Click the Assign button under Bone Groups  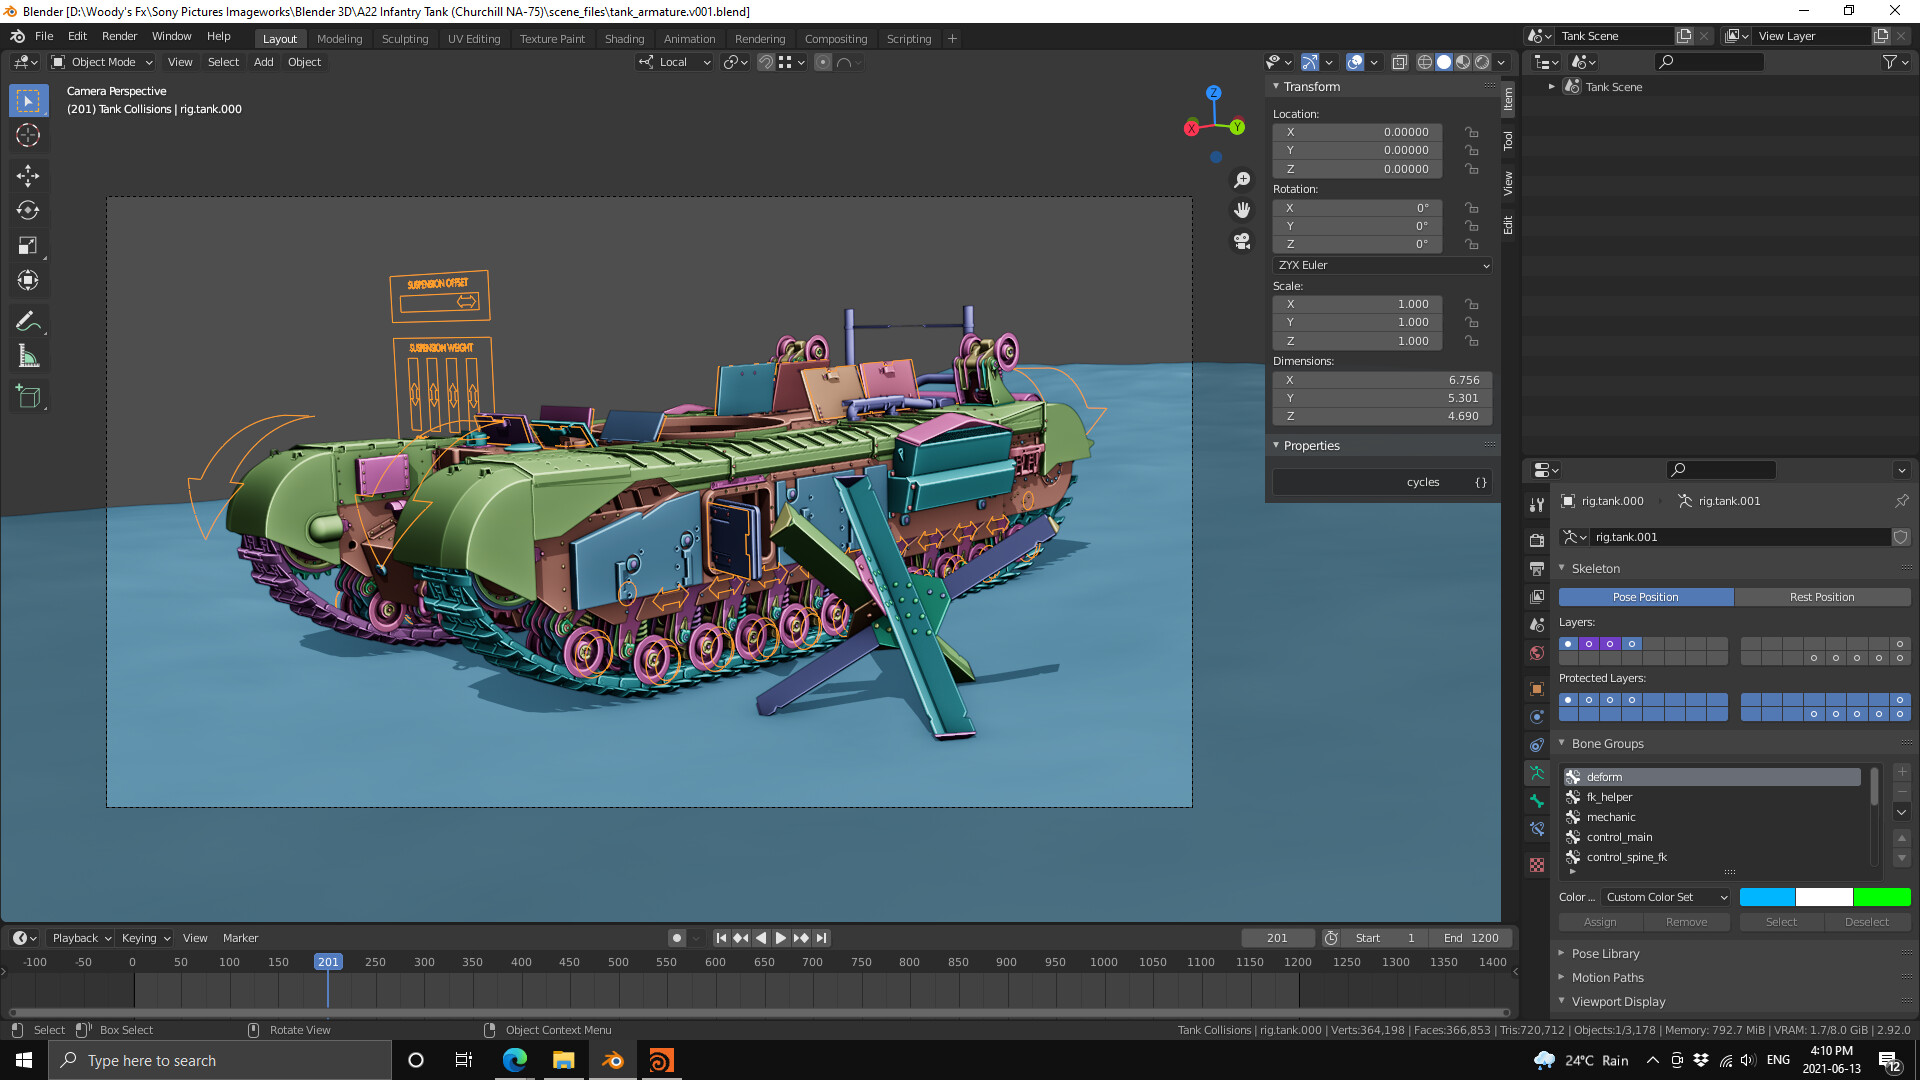[1599, 921]
